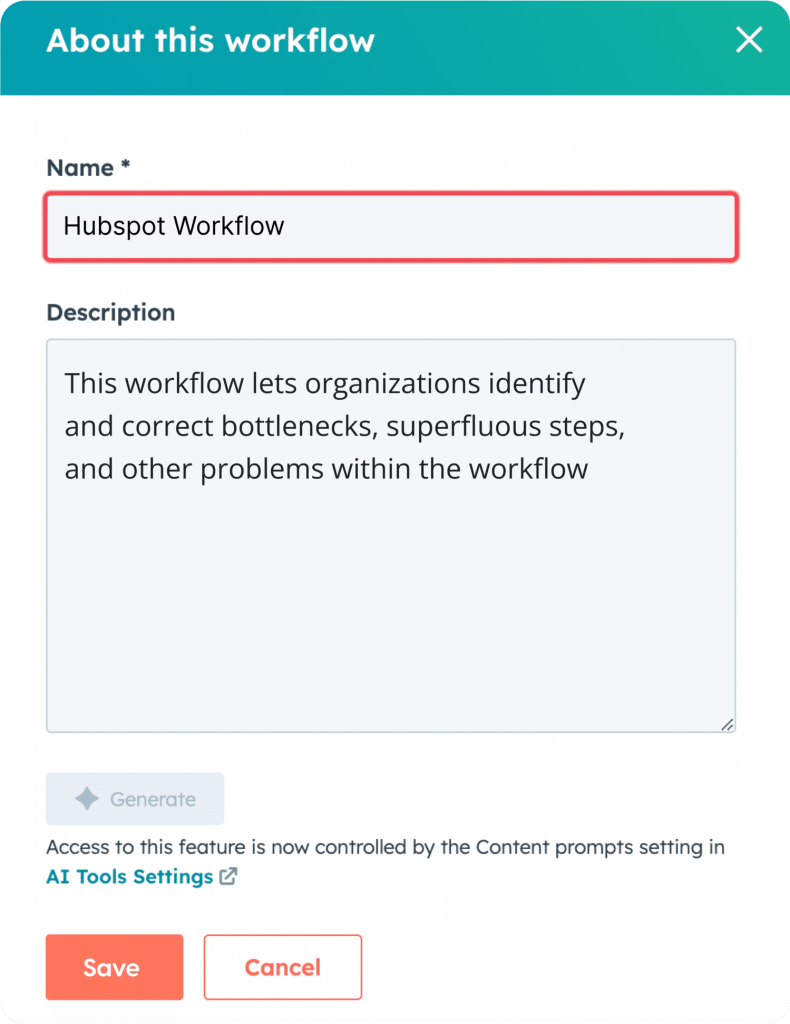The image size is (790, 1024).
Task: Focus the Name input field
Action: [391, 227]
